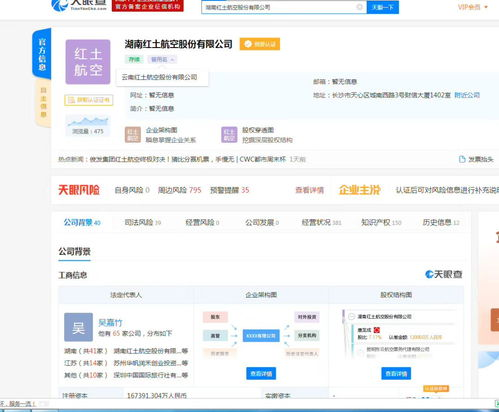The image size is (499, 412).
Task: Click the 企业主张 orange heading
Action: click(x=360, y=190)
